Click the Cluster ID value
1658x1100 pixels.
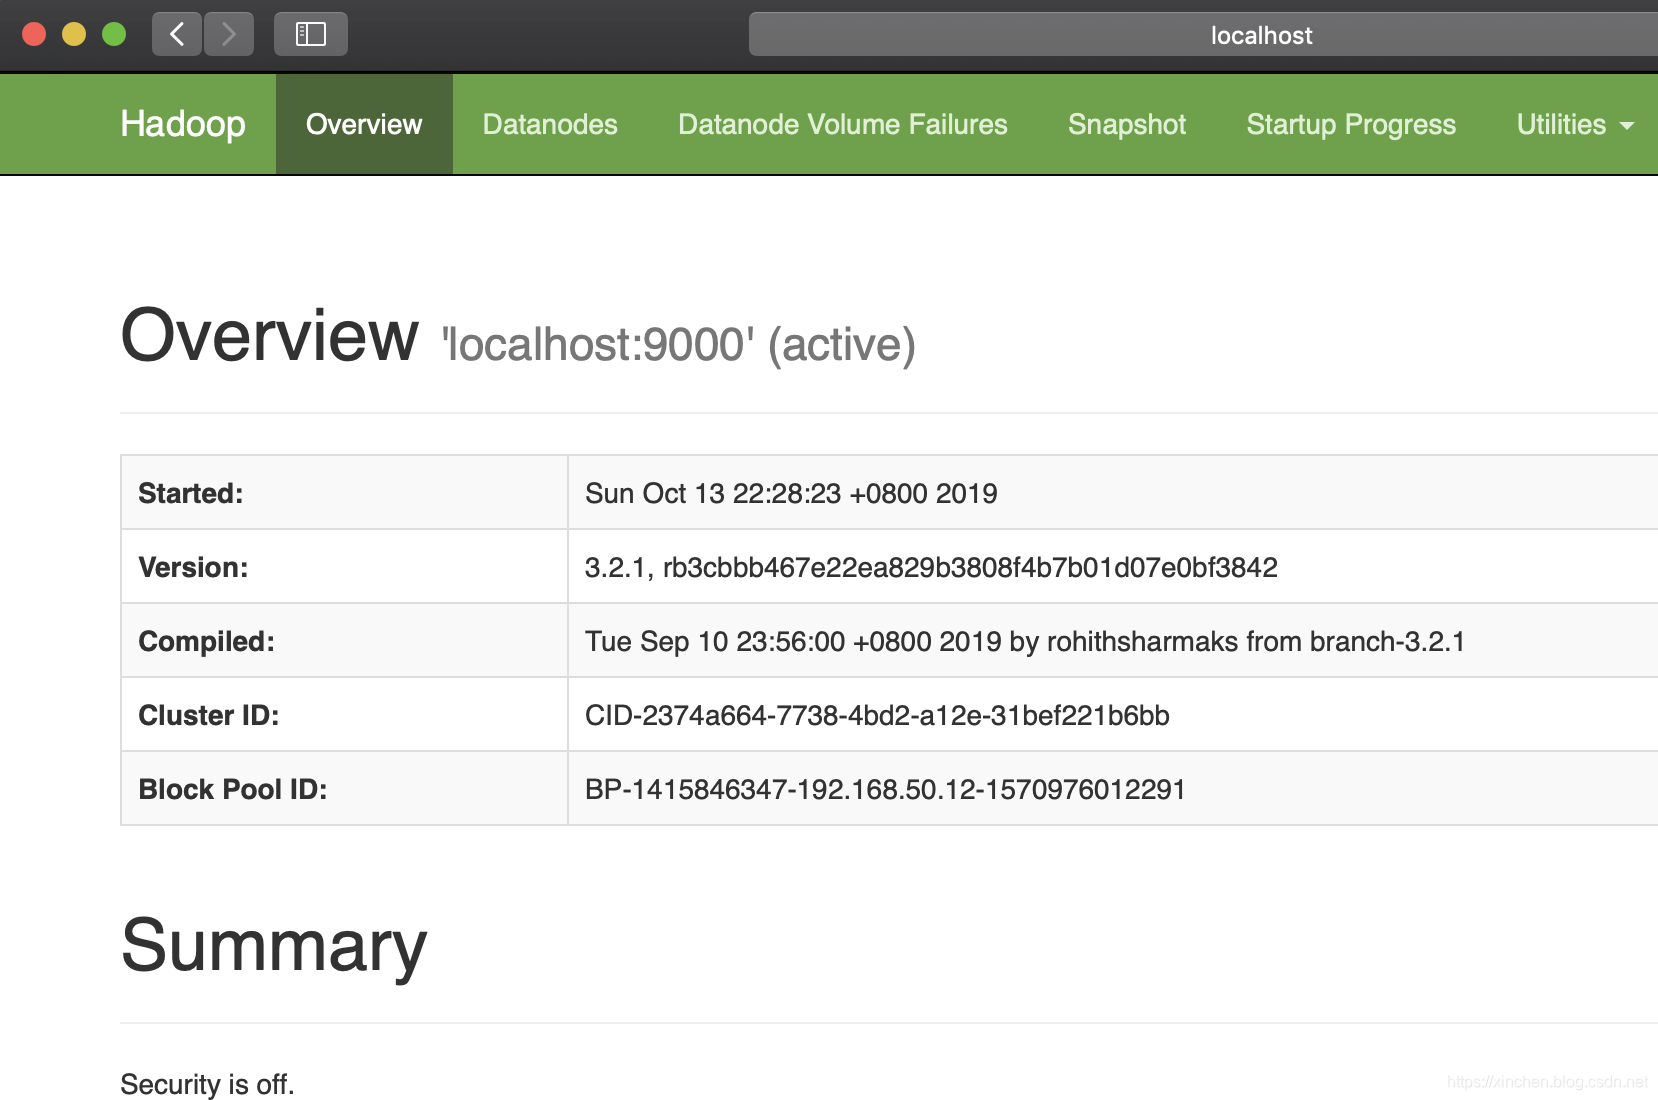click(x=877, y=715)
